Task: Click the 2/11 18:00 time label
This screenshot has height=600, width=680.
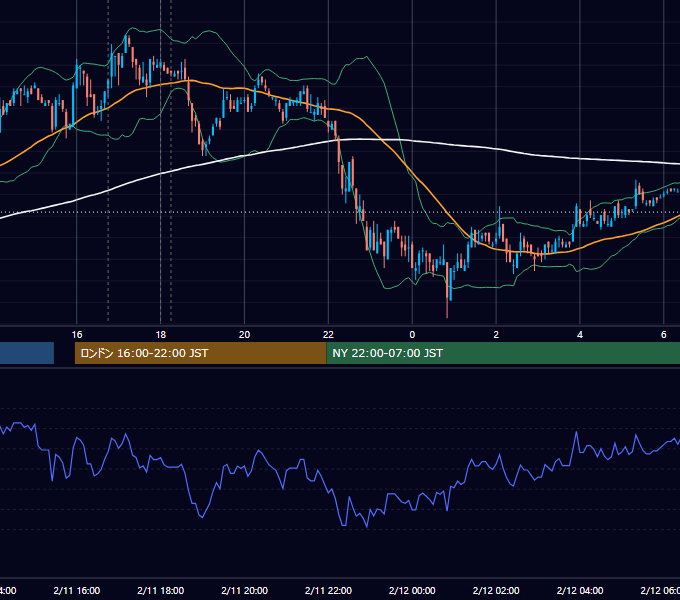Action: tap(161, 590)
